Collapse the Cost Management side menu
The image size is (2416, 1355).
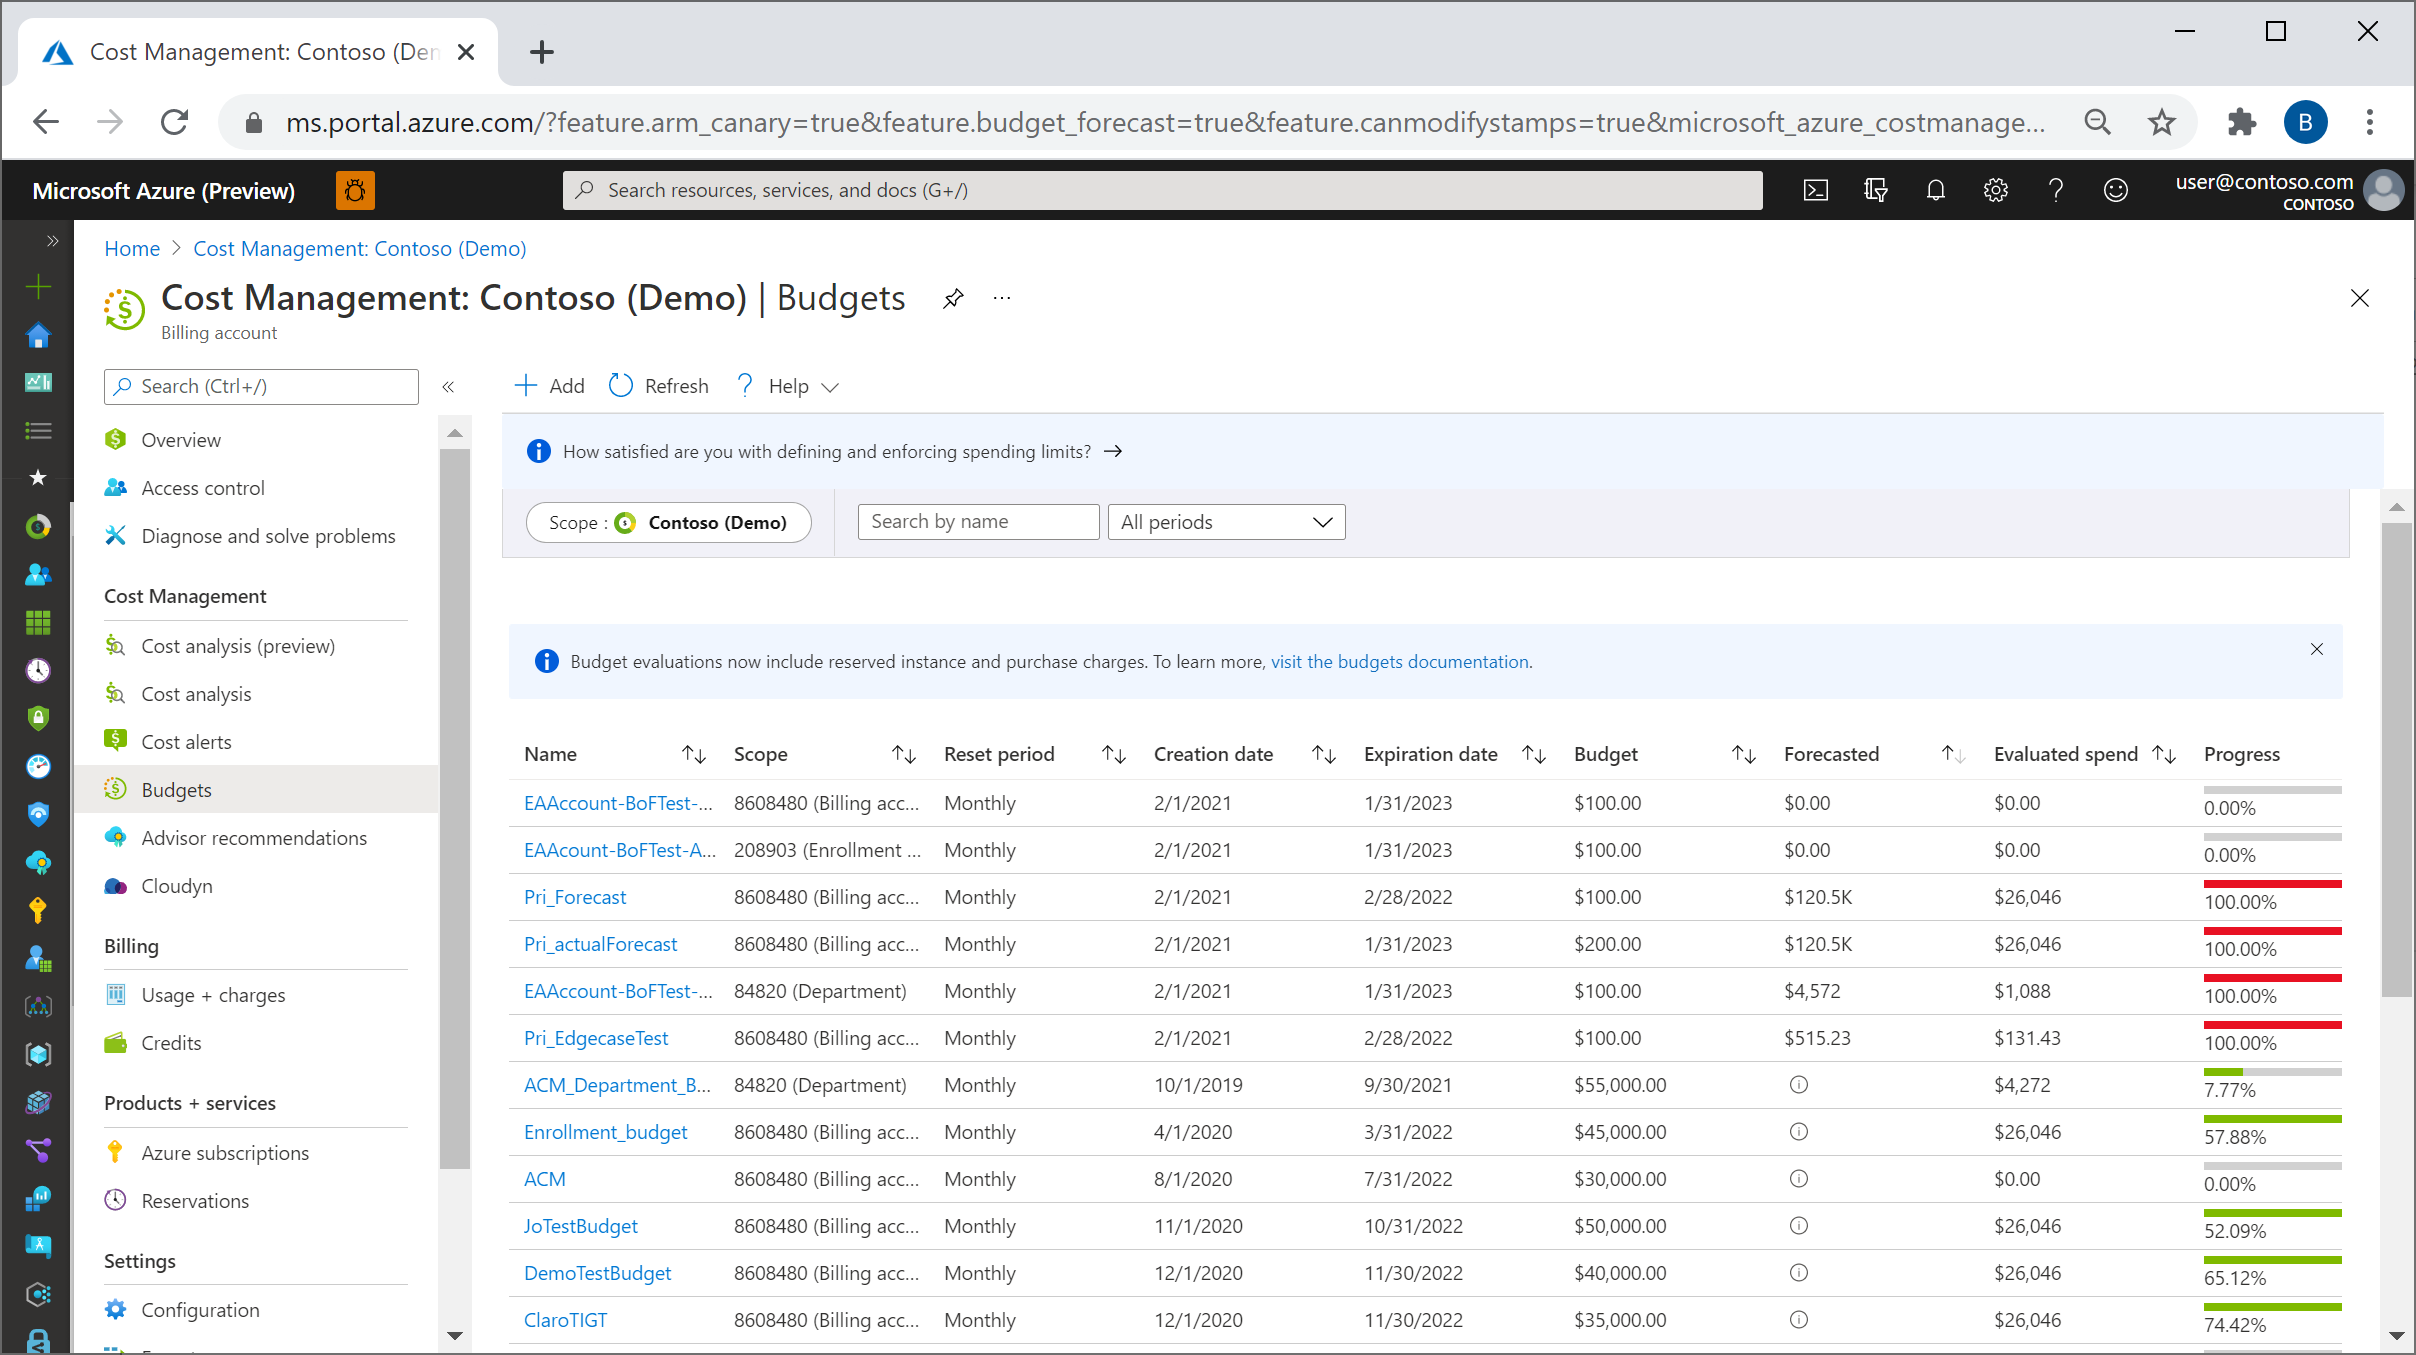(449, 387)
